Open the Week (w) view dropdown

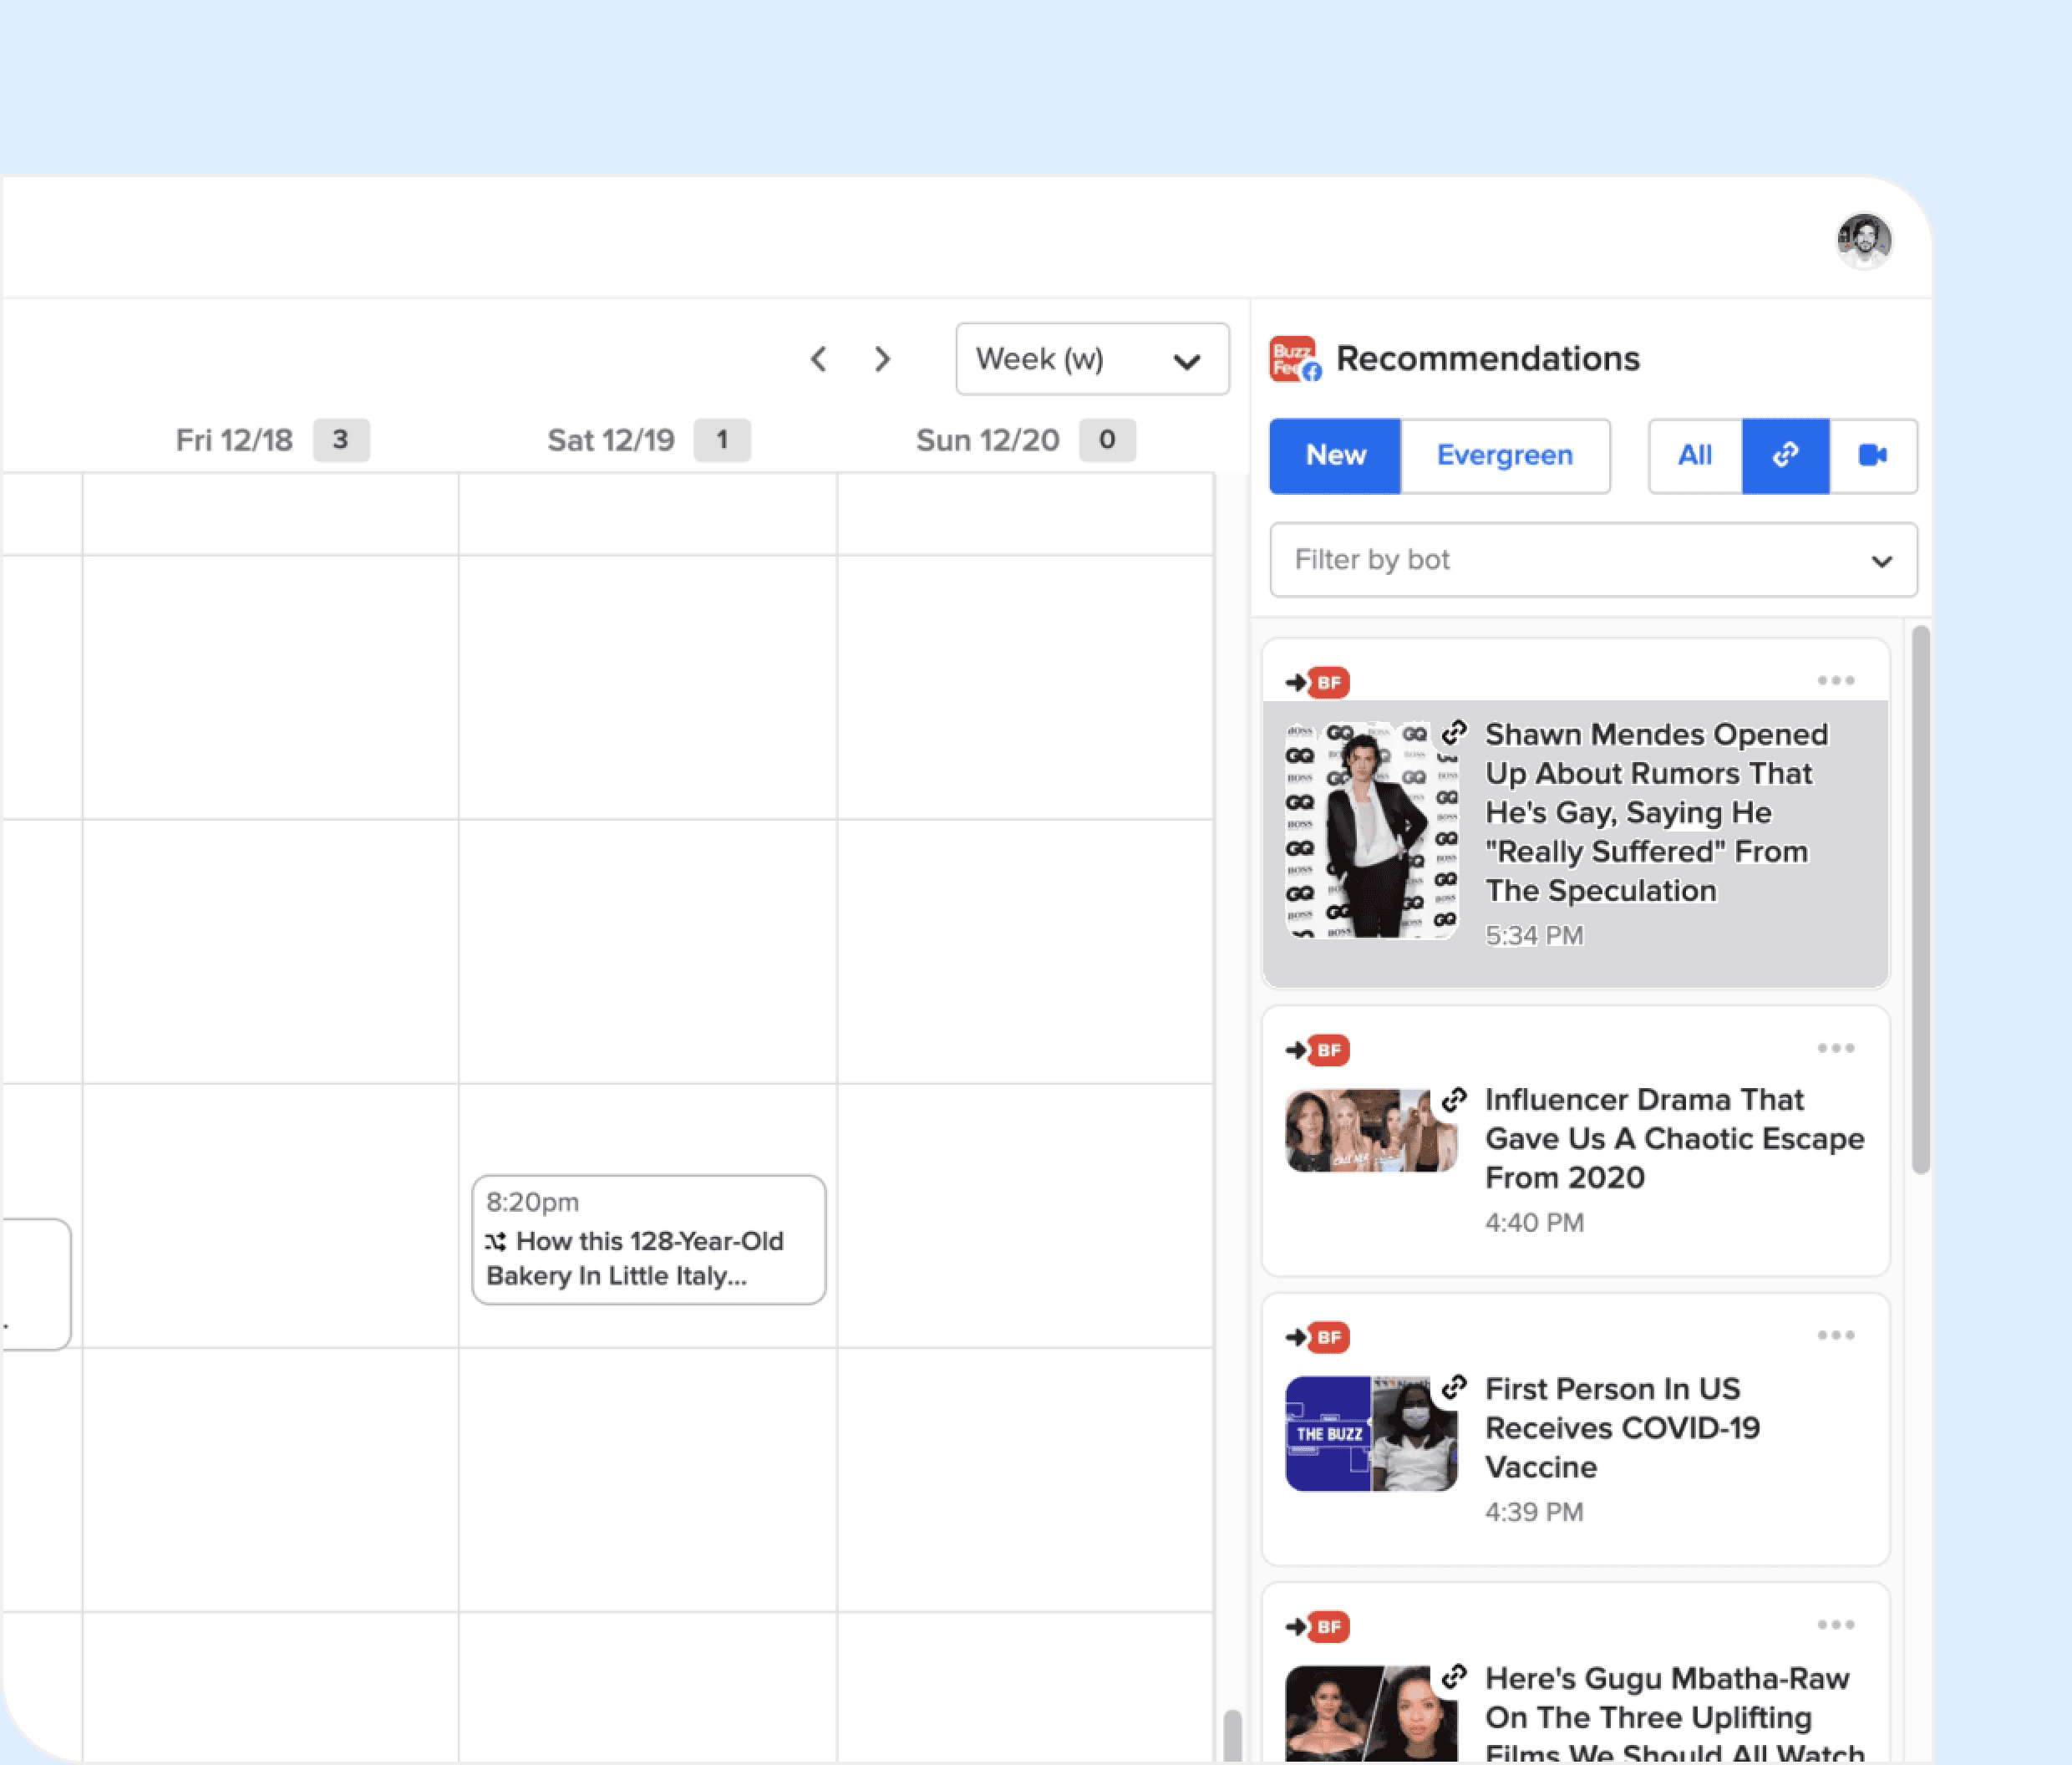tap(1091, 359)
